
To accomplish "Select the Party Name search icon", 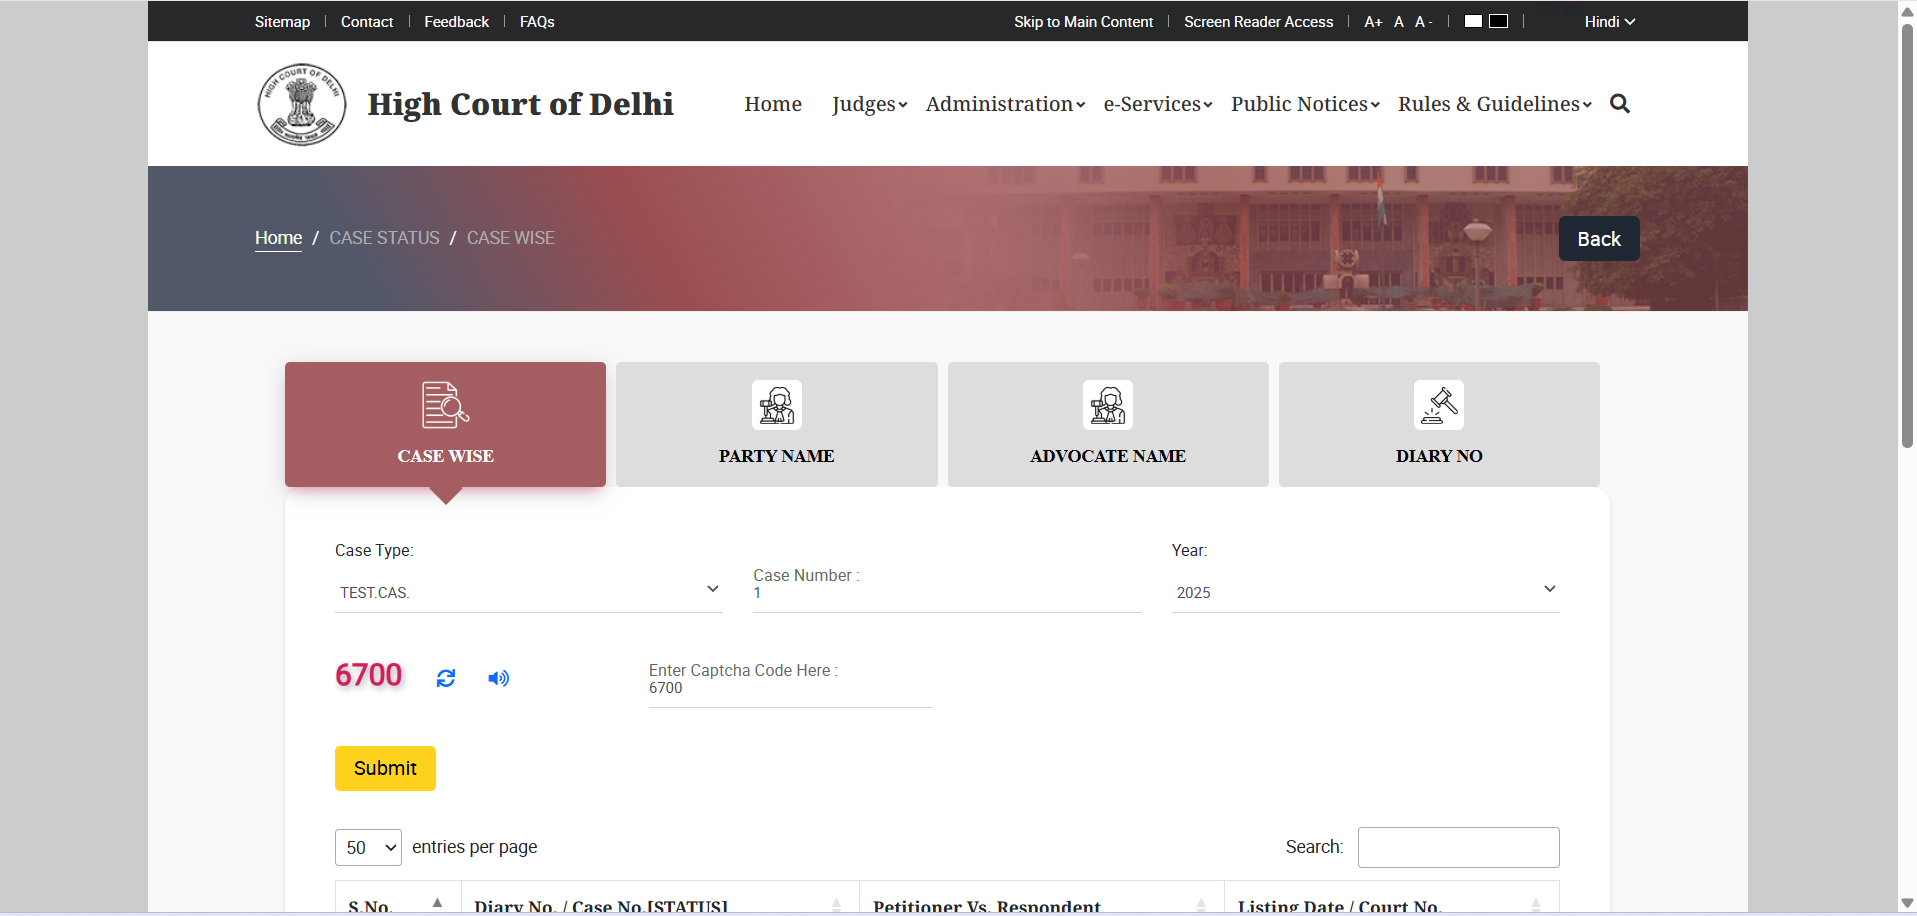I will 776,405.
